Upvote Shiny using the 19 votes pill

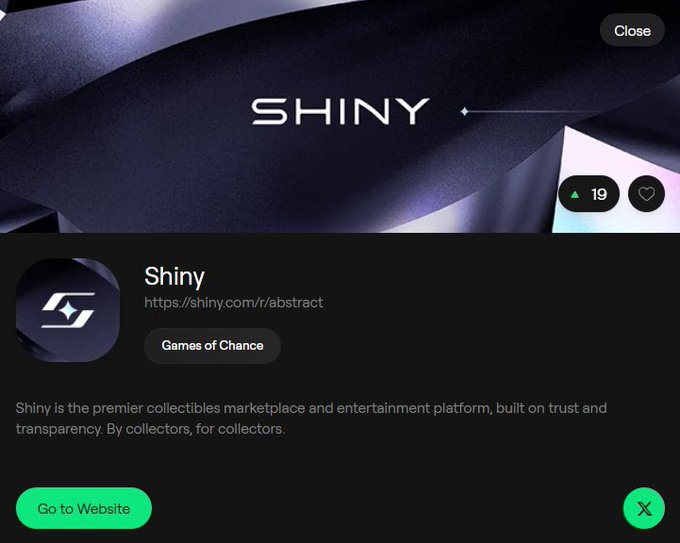point(589,194)
